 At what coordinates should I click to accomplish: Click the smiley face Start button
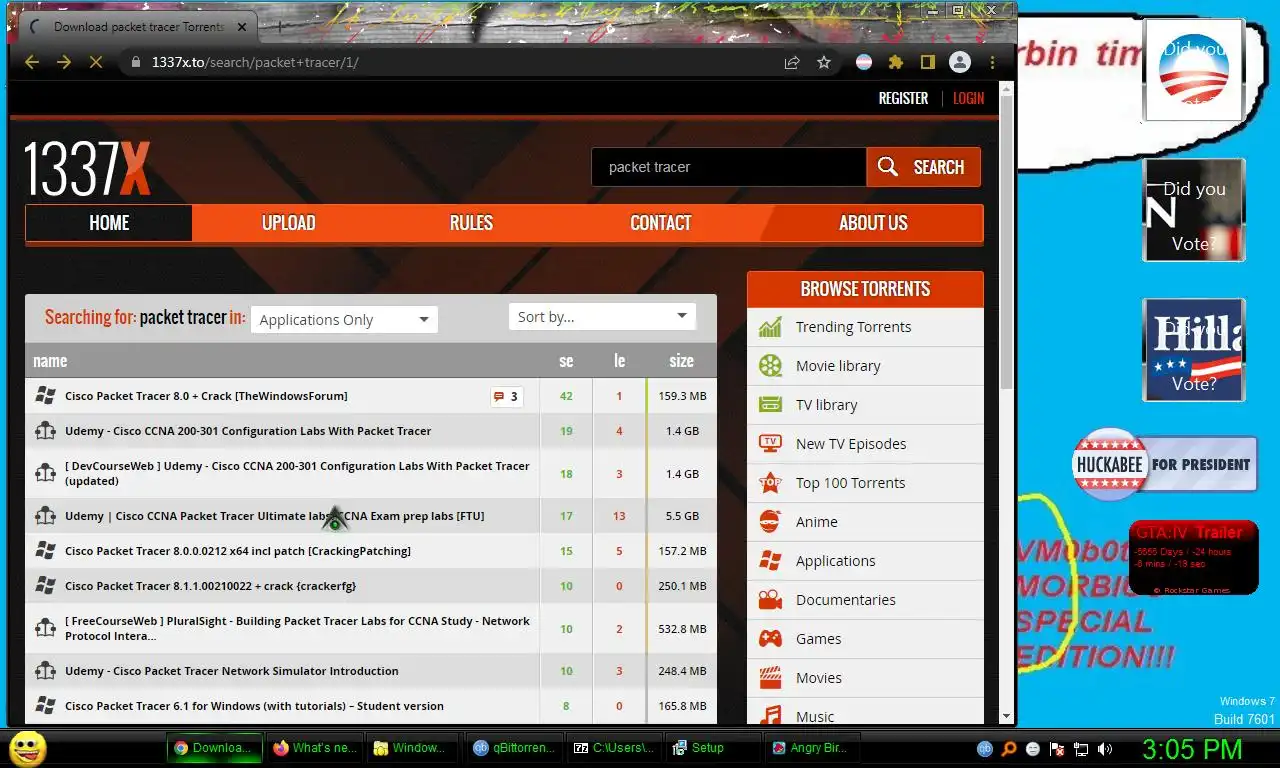28,748
